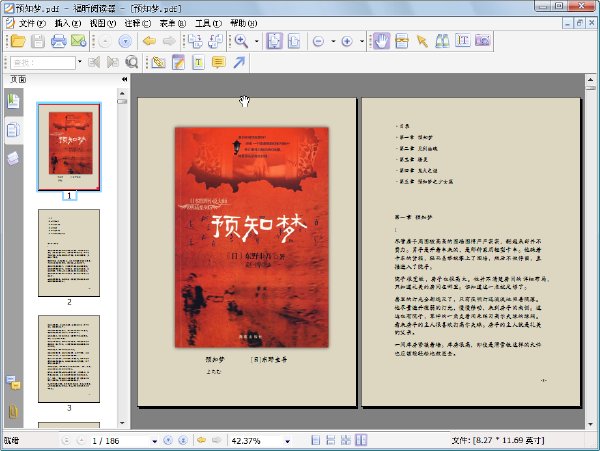The image size is (600, 451).
Task: Choose the select text tool
Action: (401, 41)
